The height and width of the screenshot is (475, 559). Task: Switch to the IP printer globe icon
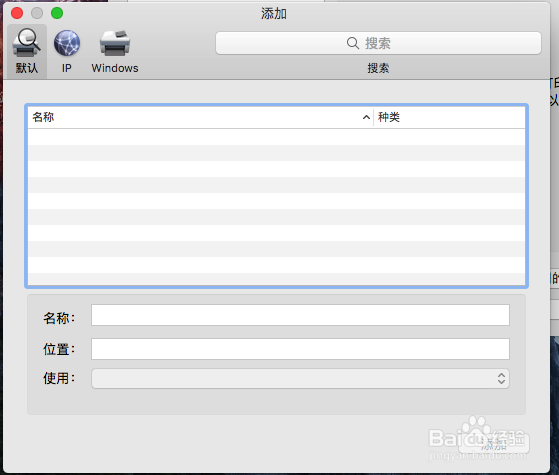[x=67, y=43]
